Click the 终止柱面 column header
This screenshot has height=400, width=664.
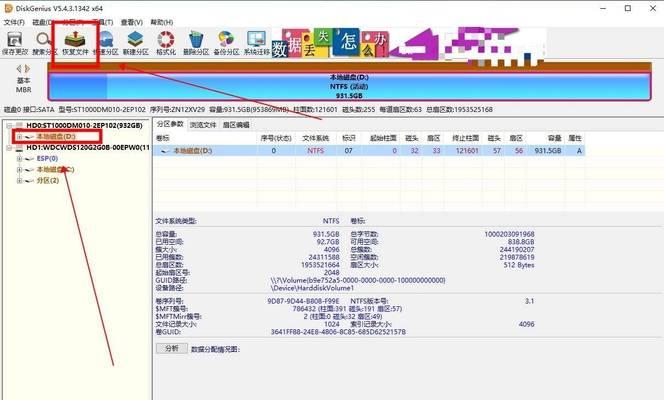click(x=465, y=138)
